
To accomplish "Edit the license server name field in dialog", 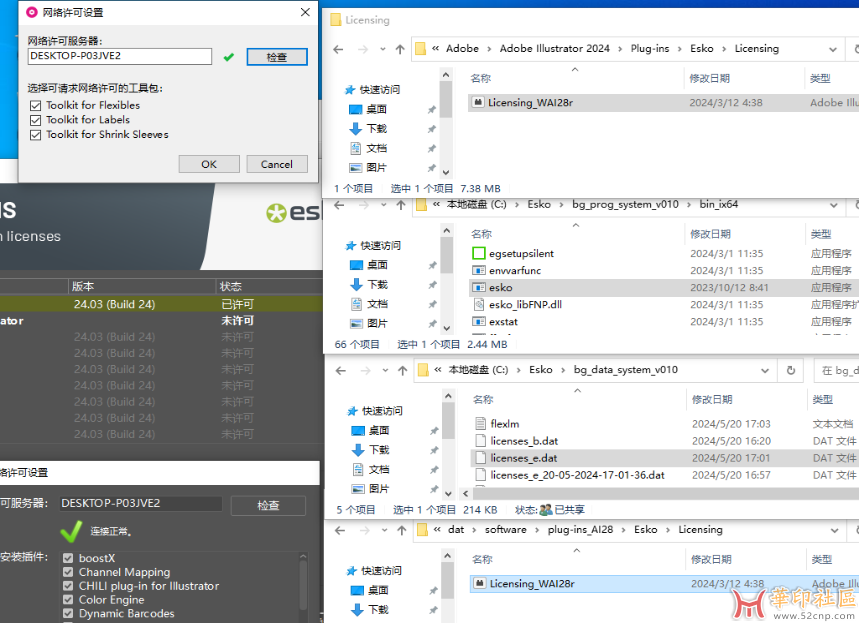I will click(119, 56).
